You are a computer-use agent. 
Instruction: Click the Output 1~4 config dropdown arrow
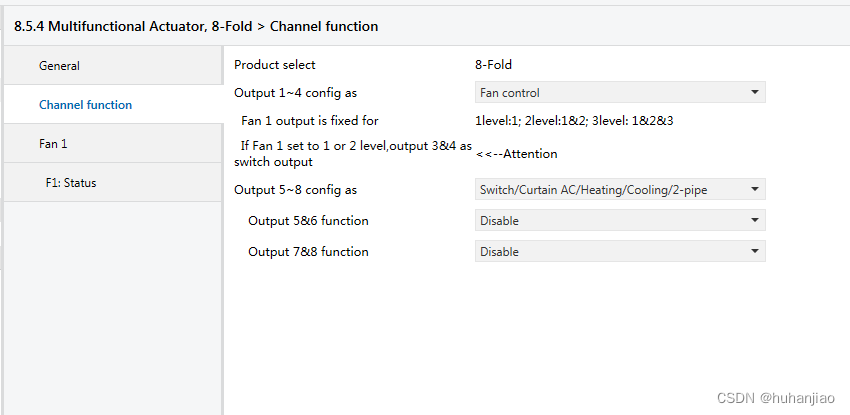pos(753,93)
